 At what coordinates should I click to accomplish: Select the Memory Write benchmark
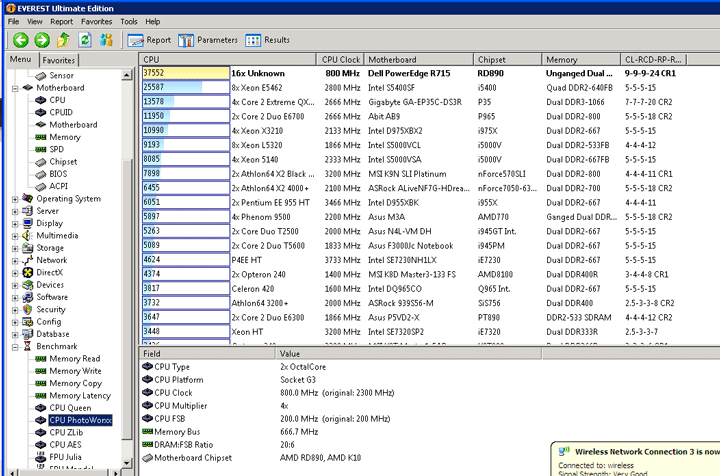[75, 371]
